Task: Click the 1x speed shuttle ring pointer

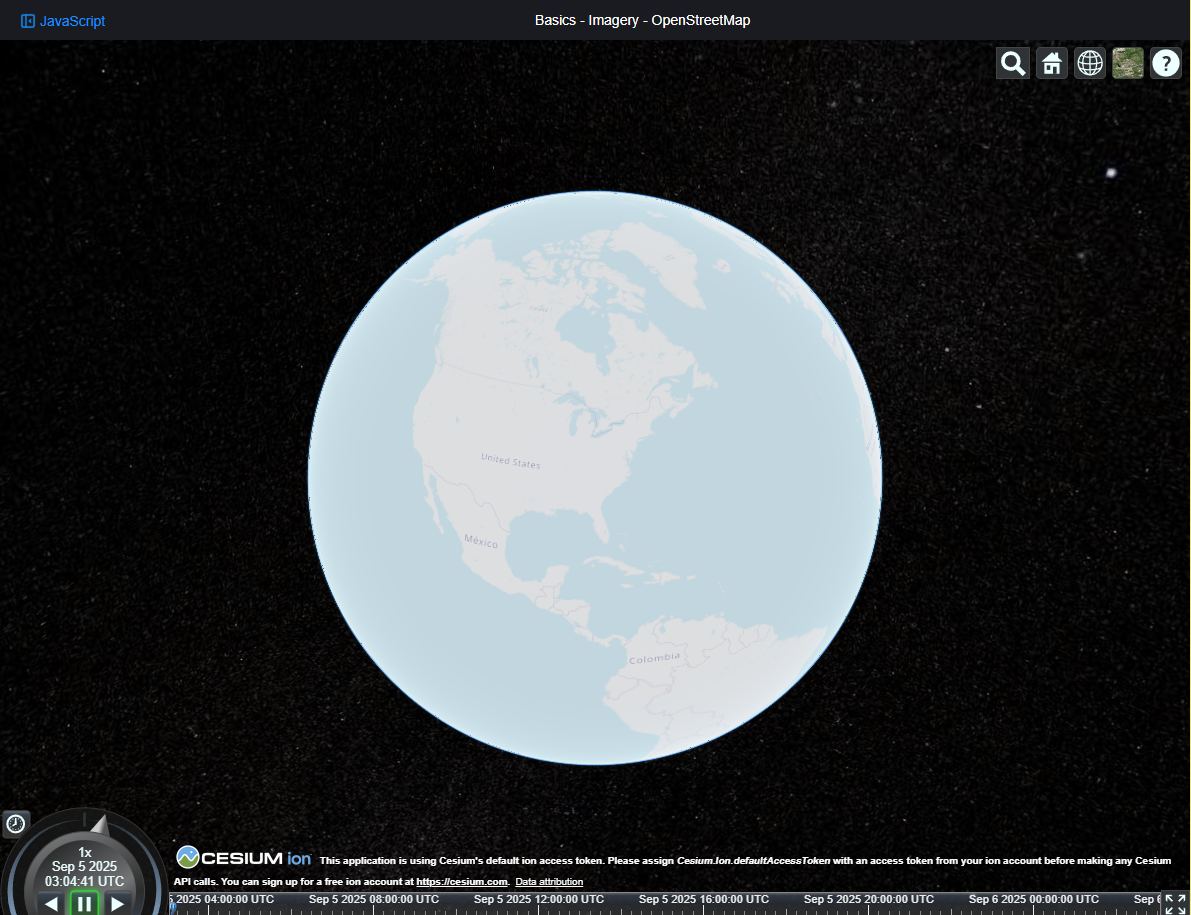Action: 100,825
